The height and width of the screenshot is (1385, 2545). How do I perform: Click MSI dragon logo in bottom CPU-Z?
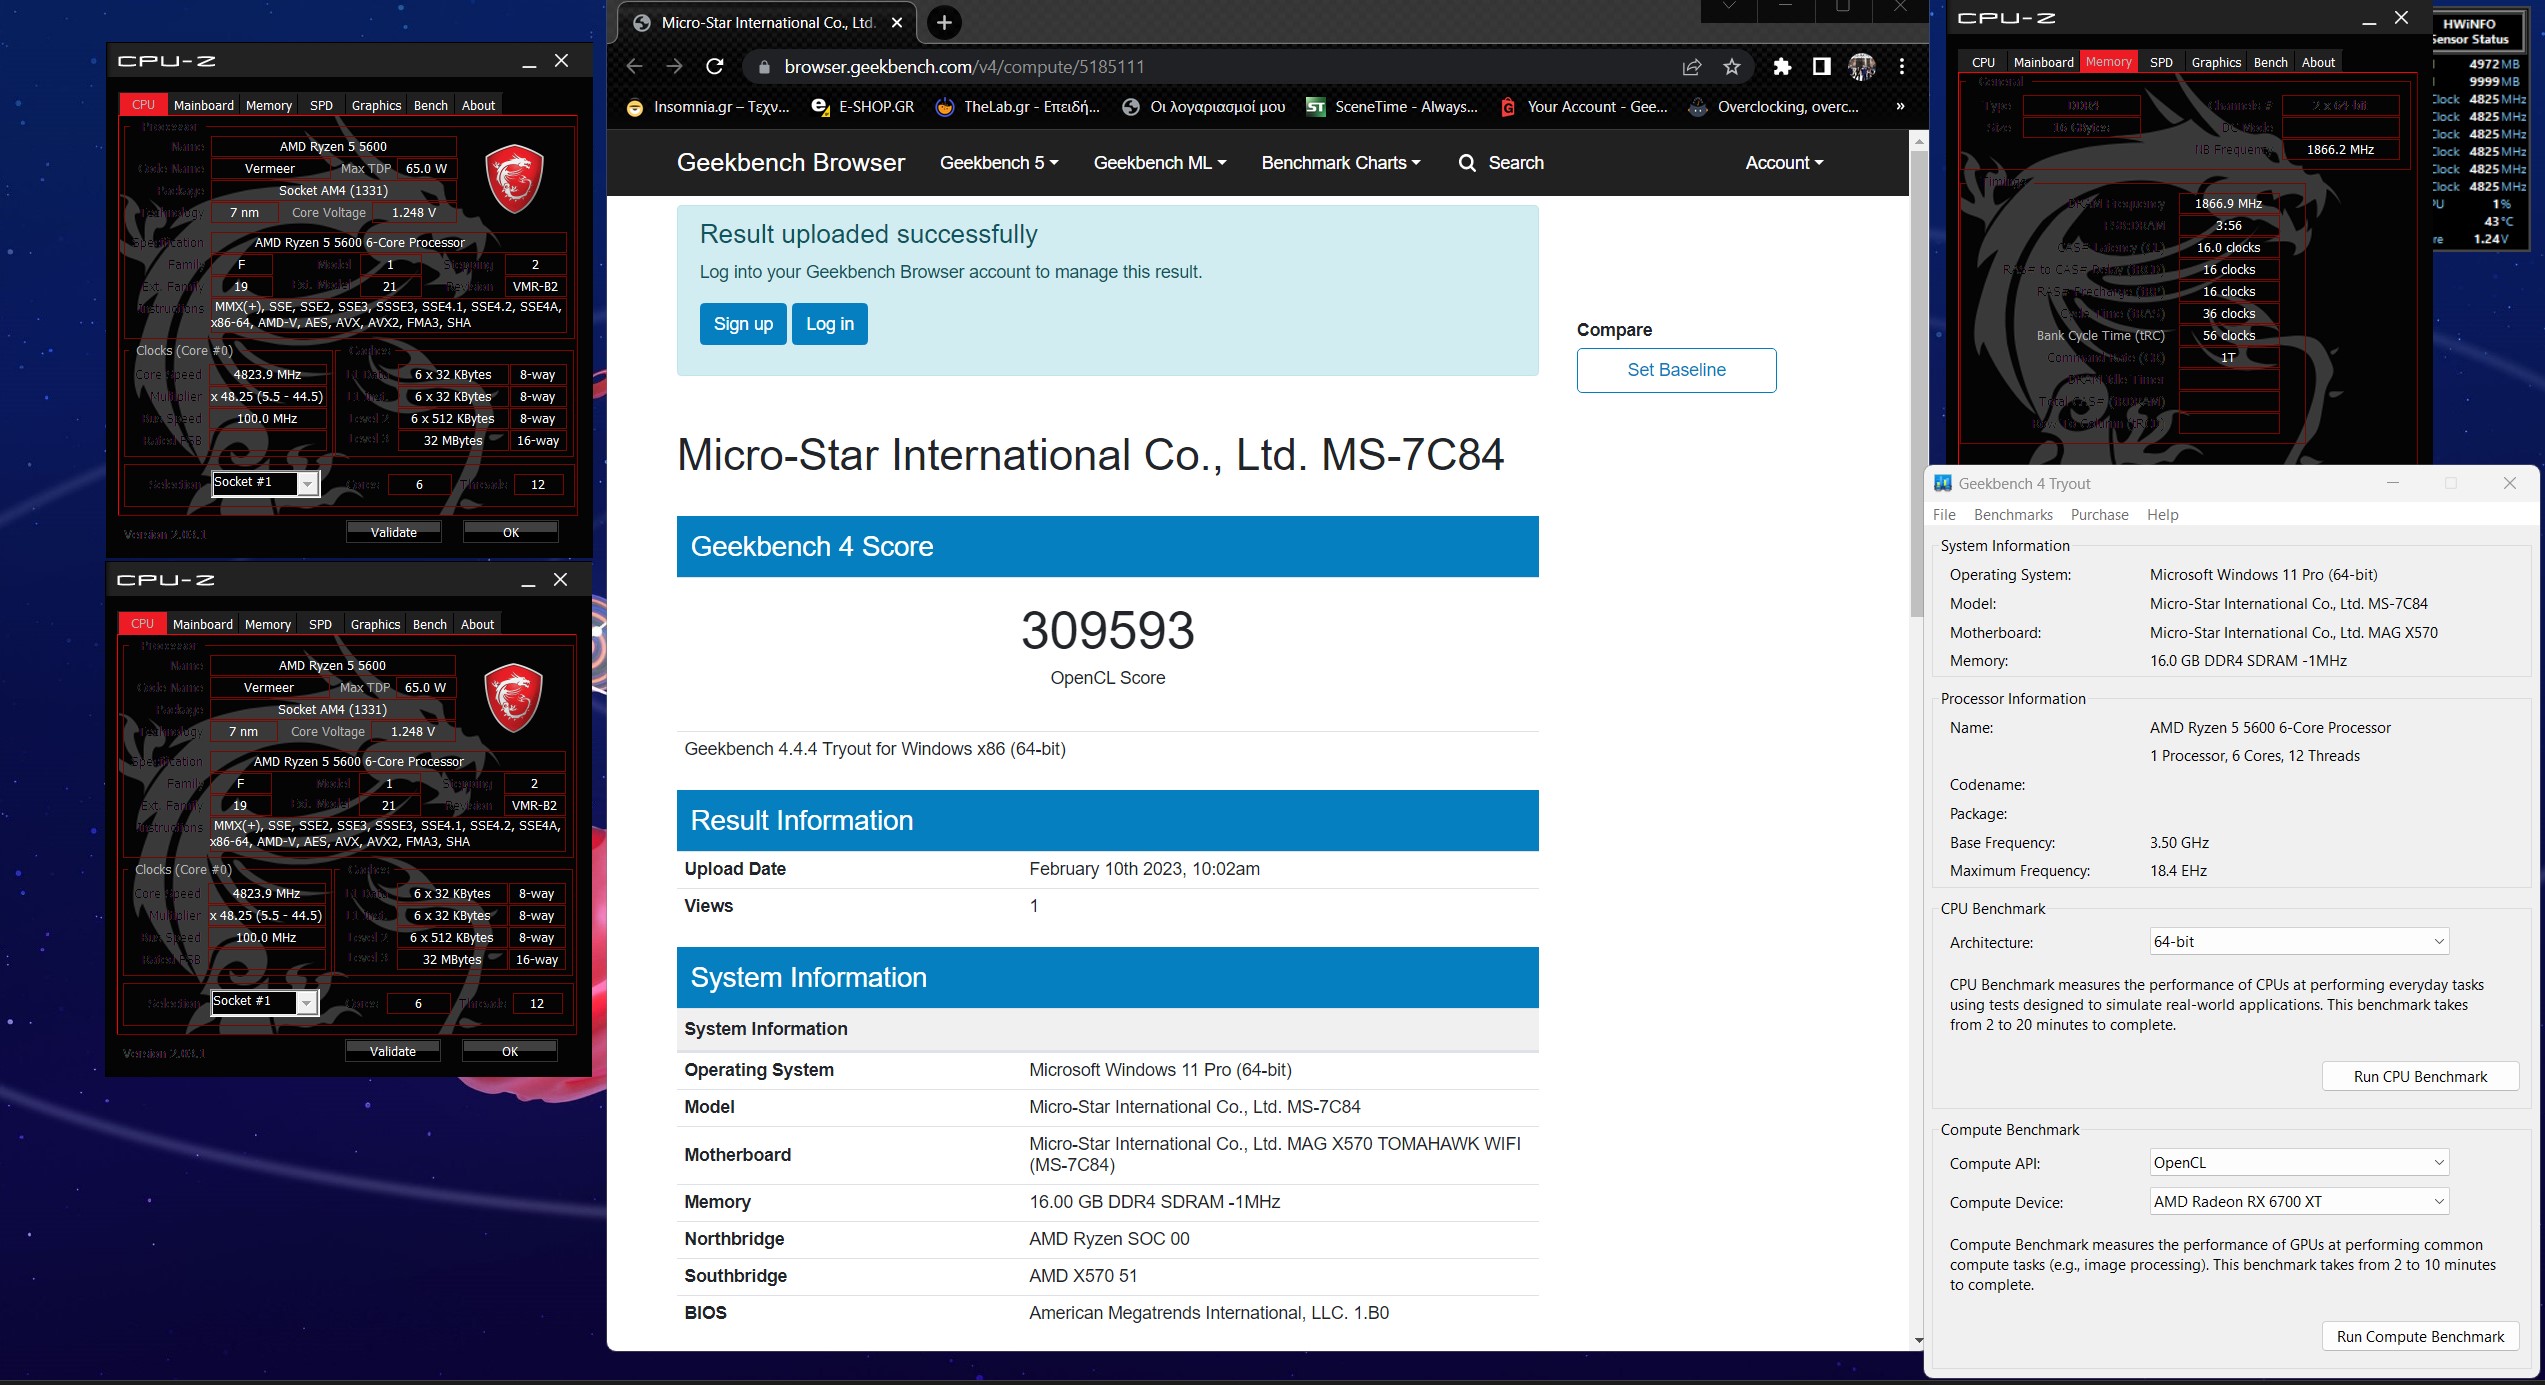(x=513, y=698)
